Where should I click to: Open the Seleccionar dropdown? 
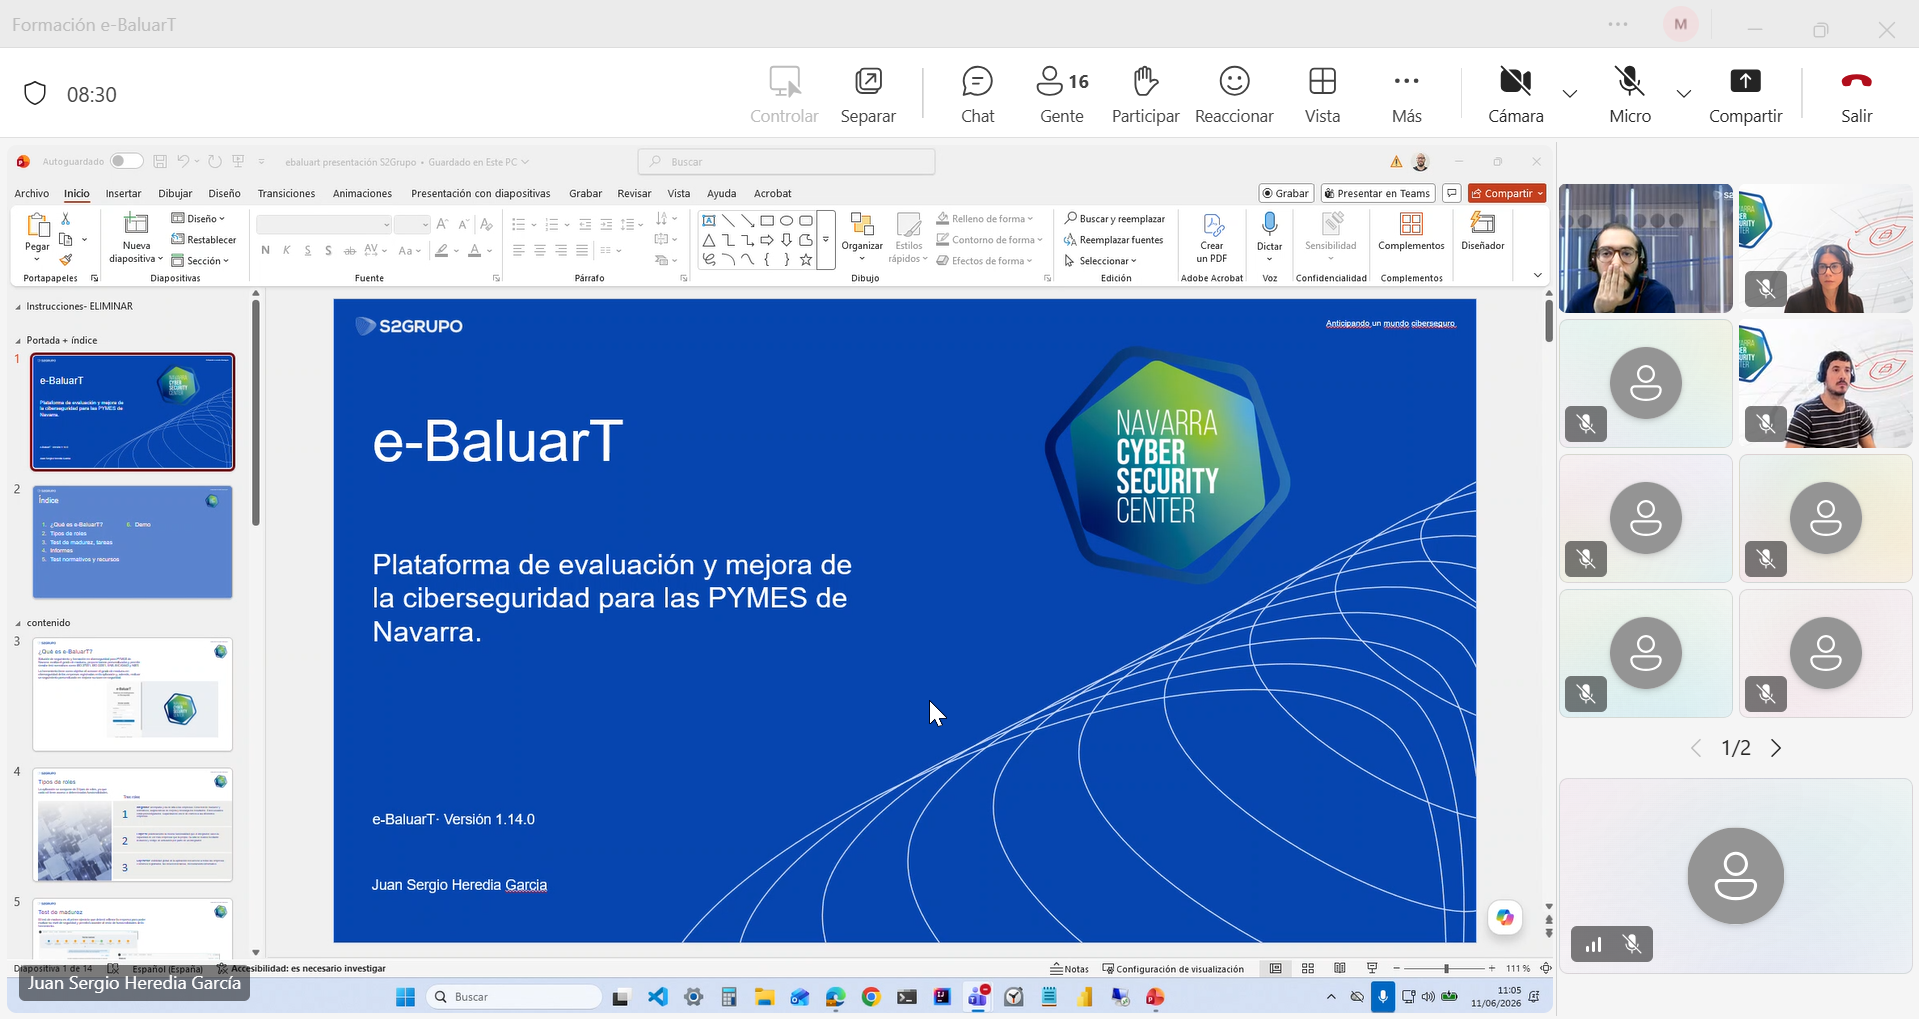[1100, 260]
